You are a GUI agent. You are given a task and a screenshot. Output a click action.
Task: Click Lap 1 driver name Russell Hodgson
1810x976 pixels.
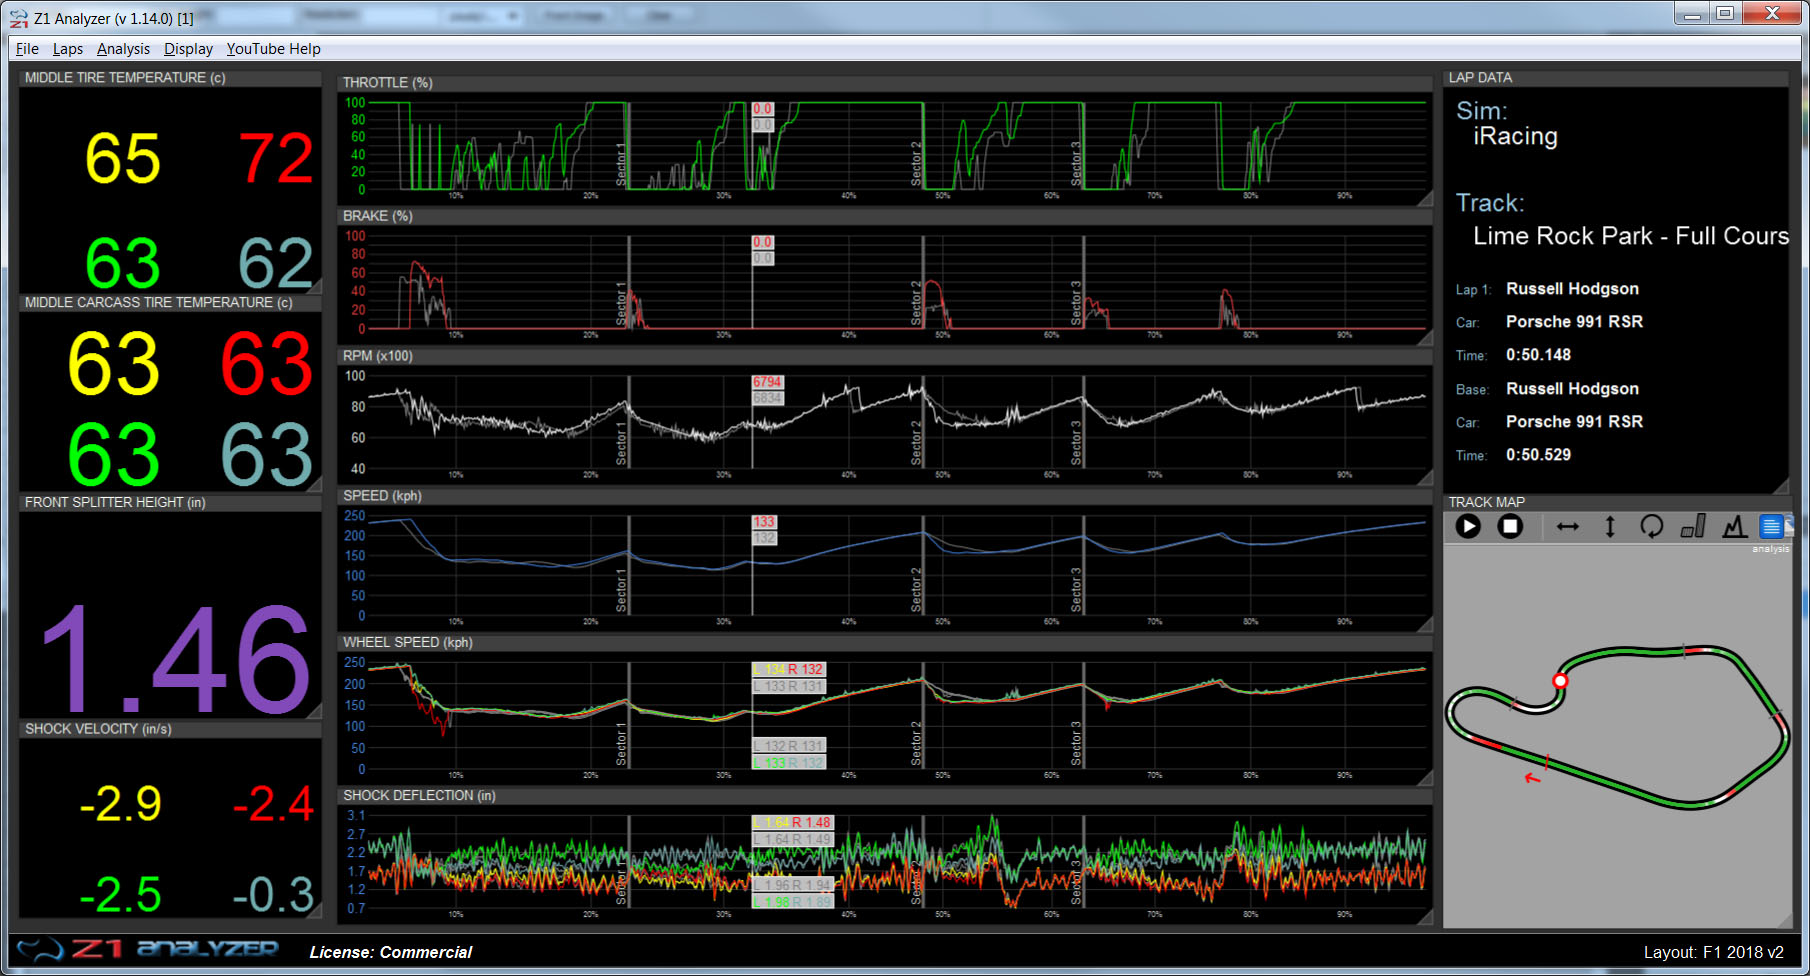(x=1572, y=288)
